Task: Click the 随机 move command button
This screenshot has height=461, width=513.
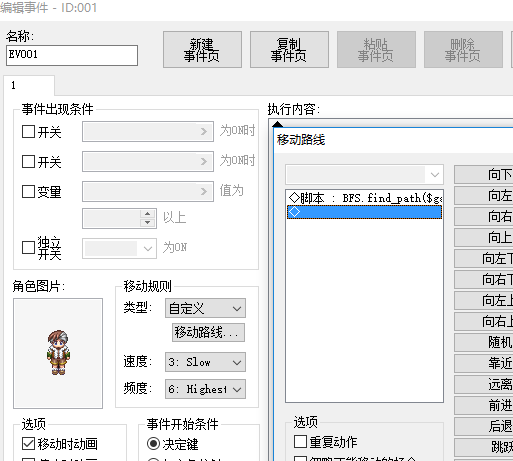Action: pyautogui.click(x=484, y=343)
